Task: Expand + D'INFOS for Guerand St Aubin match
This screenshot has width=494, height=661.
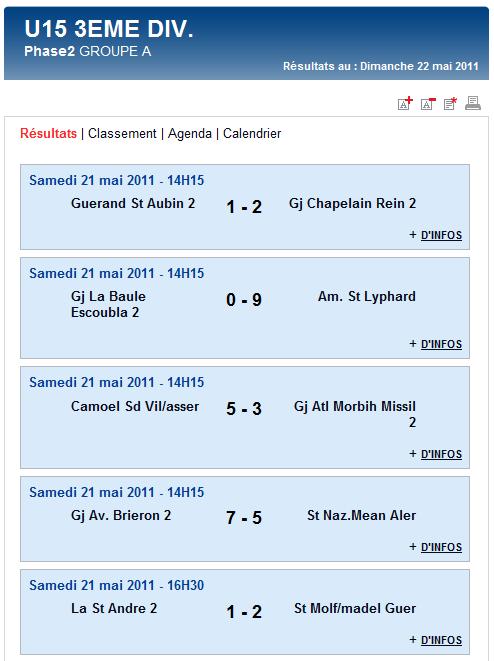Action: coord(436,235)
